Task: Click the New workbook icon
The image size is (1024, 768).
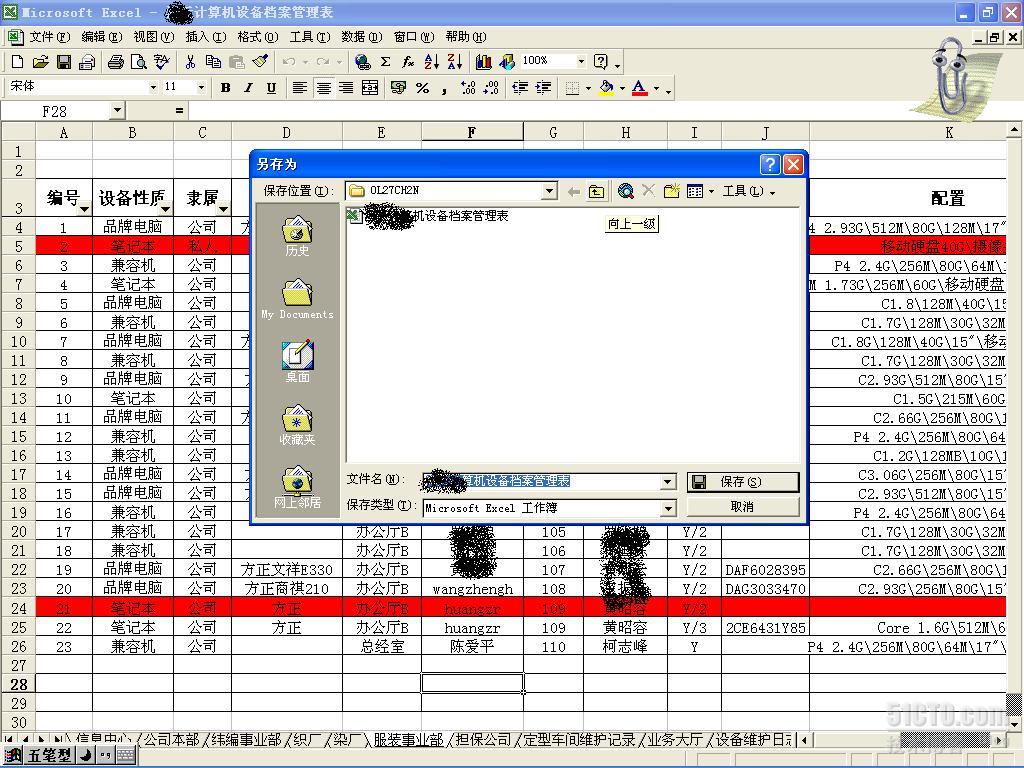Action: [x=18, y=62]
